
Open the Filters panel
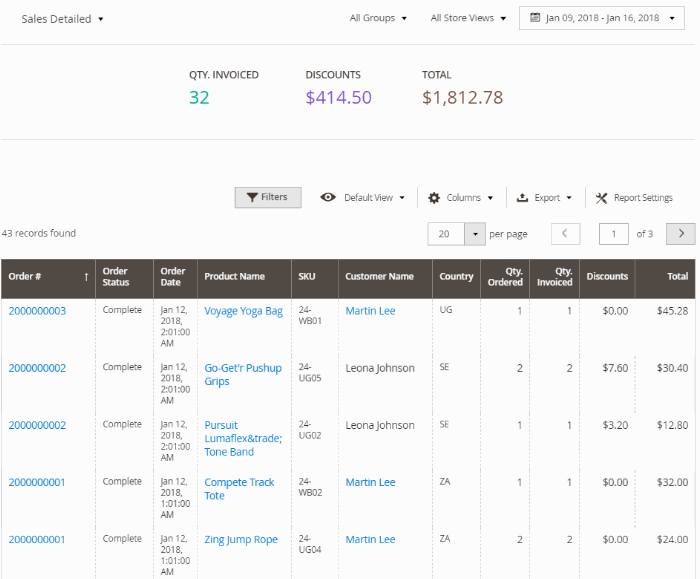(268, 197)
